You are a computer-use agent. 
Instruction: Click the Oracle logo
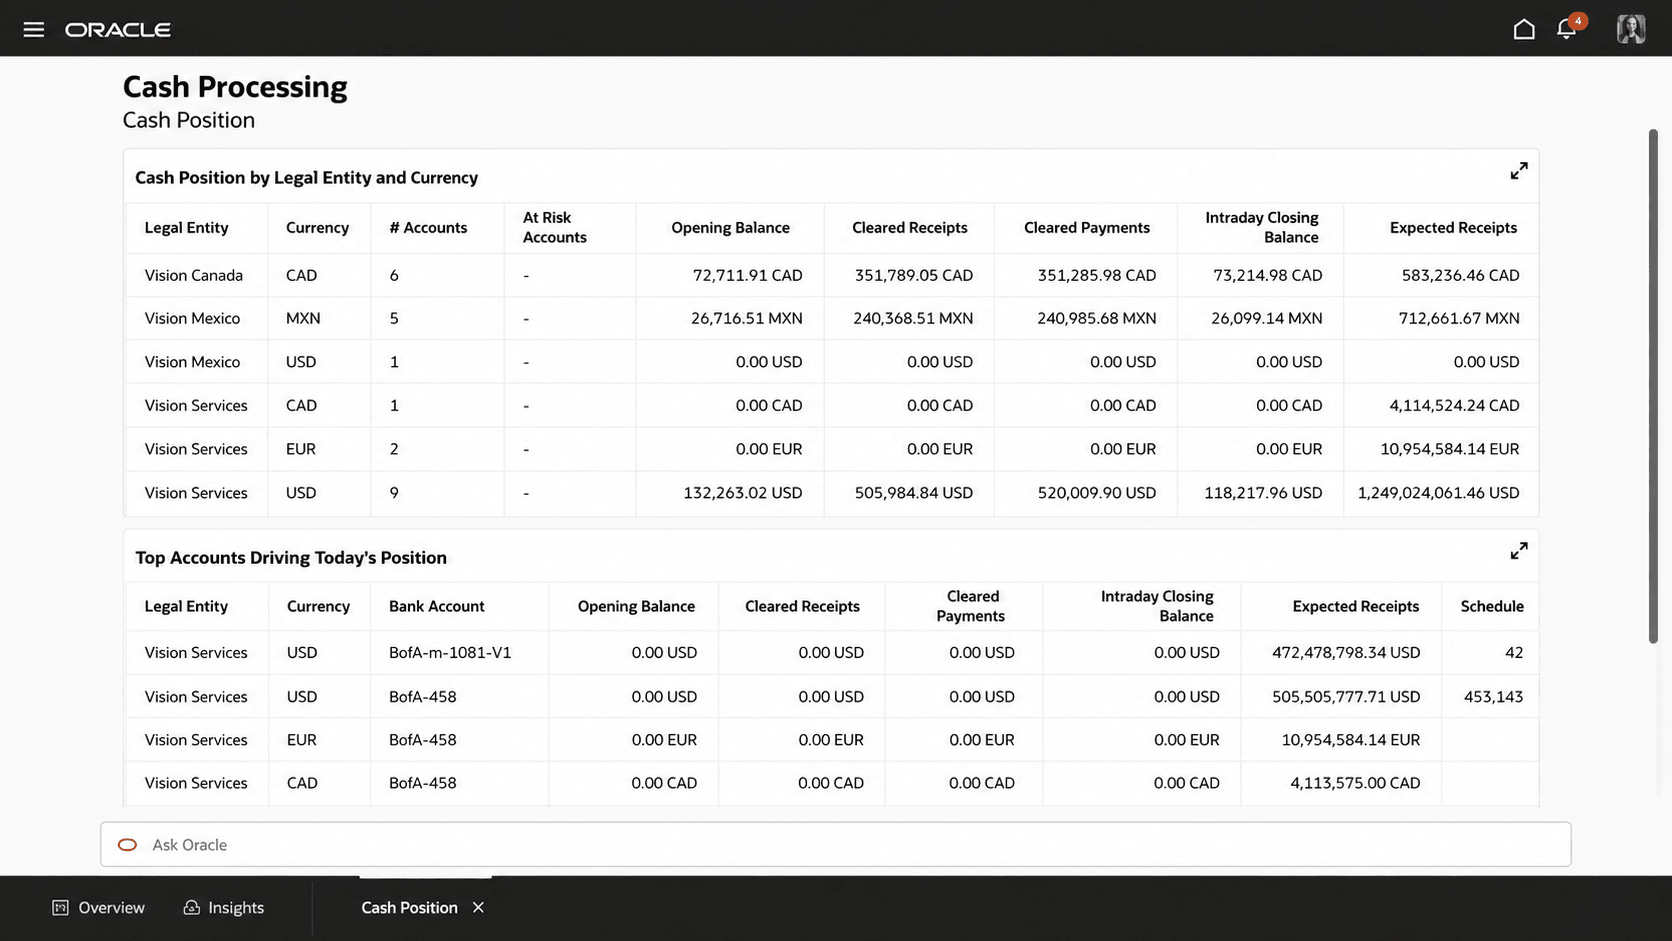pyautogui.click(x=118, y=30)
